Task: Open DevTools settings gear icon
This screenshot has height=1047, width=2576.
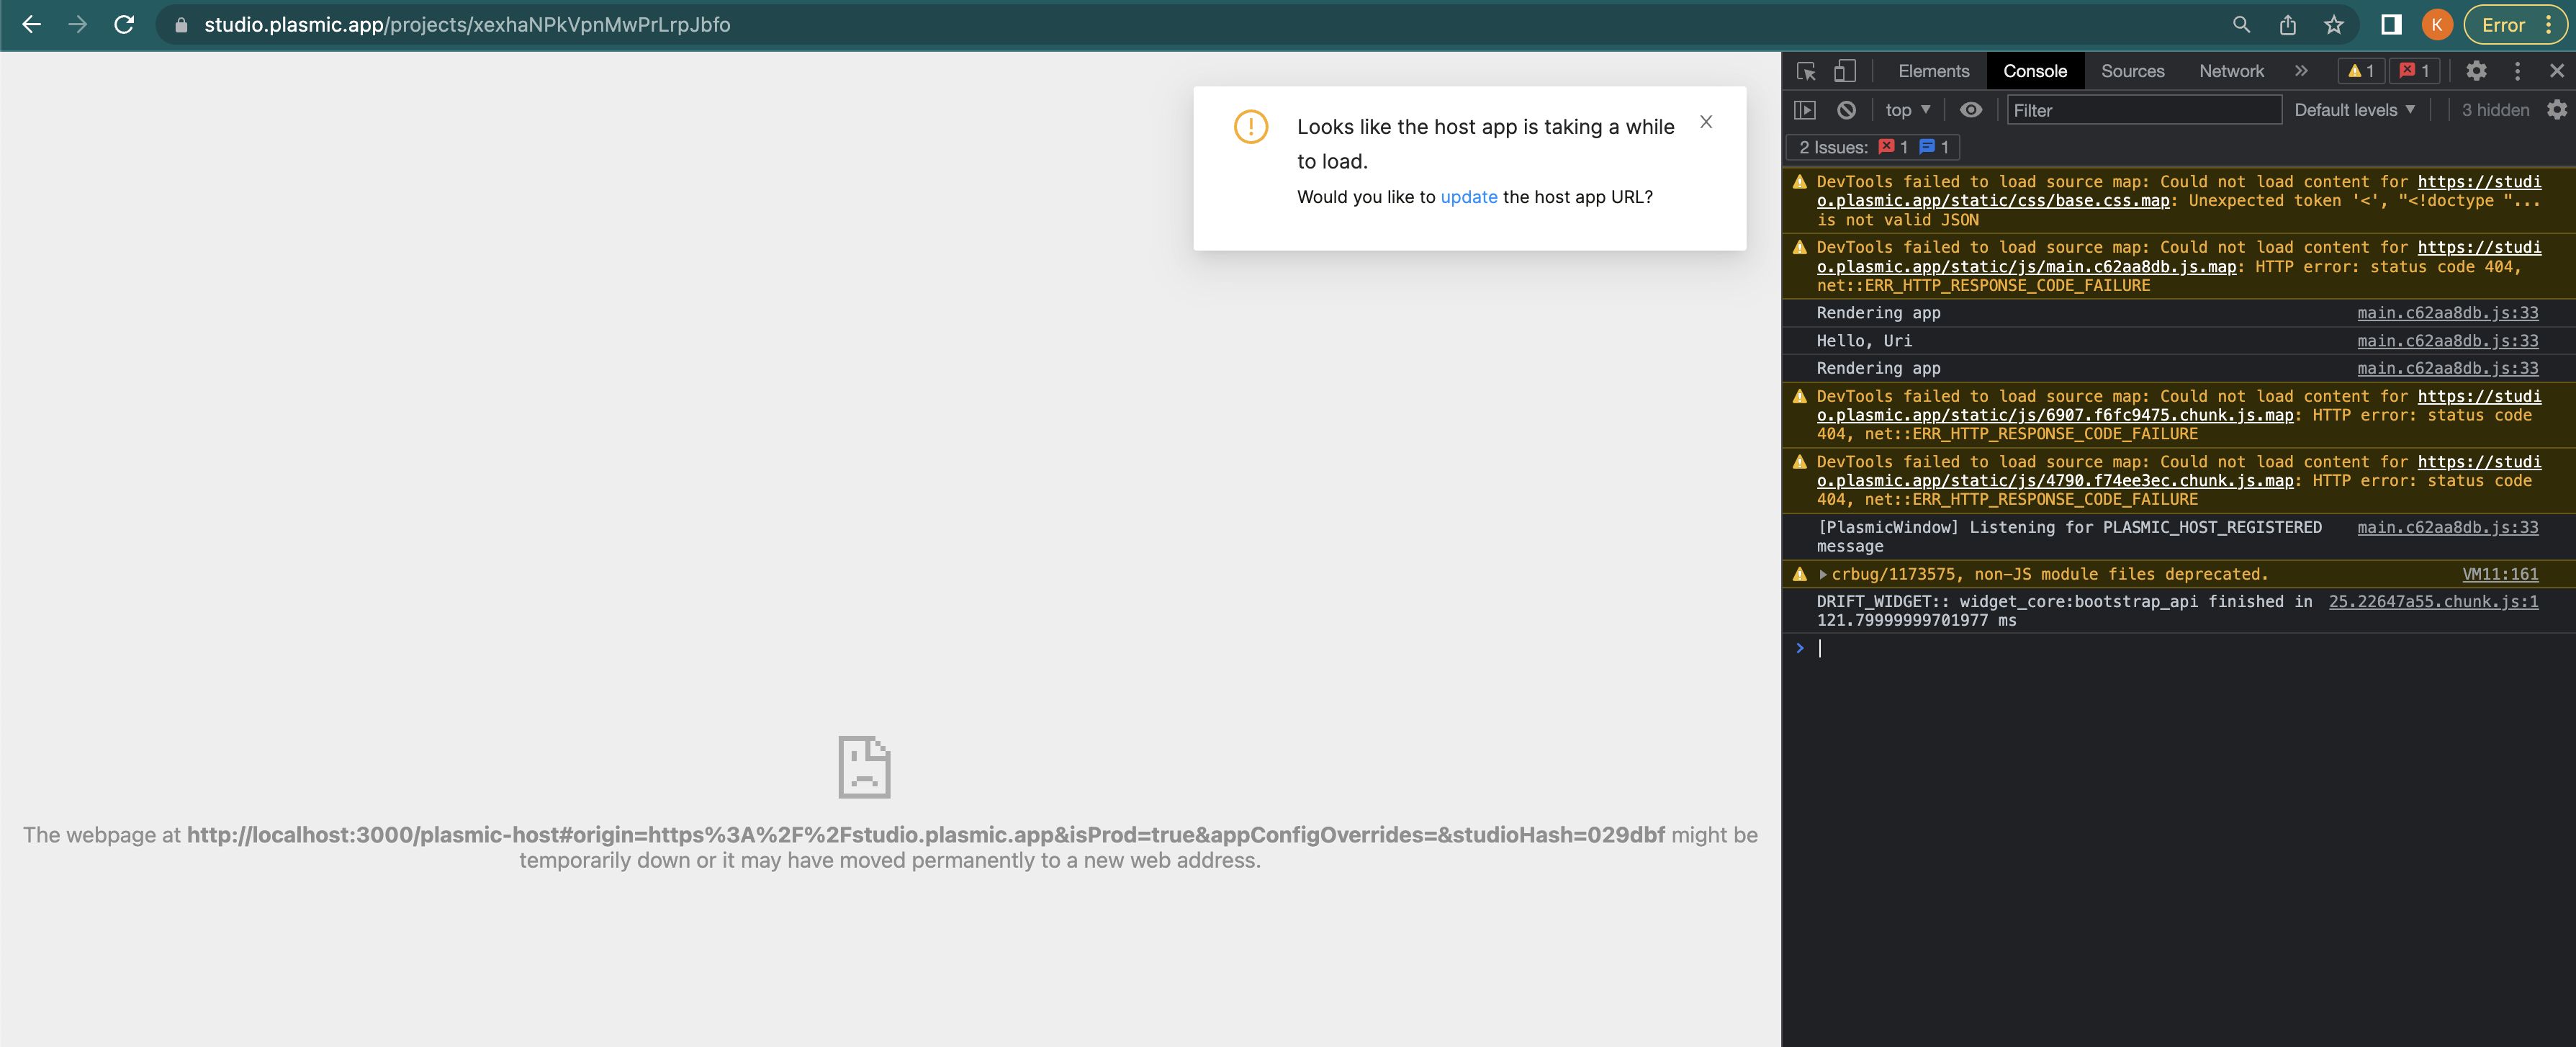Action: click(2475, 71)
